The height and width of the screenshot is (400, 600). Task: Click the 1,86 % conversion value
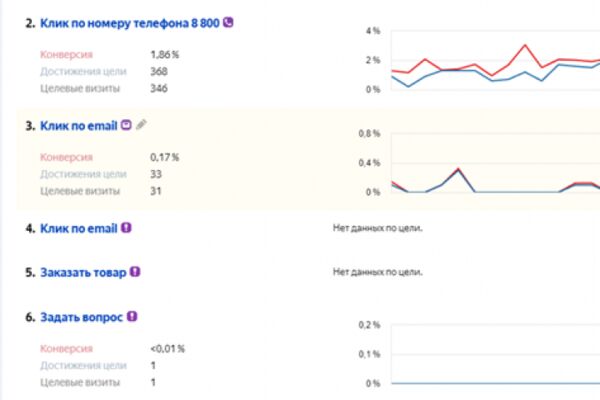(x=165, y=55)
